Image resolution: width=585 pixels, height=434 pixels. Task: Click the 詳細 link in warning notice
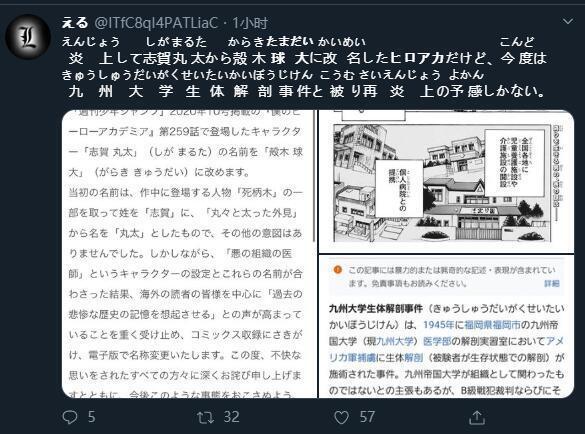point(552,284)
